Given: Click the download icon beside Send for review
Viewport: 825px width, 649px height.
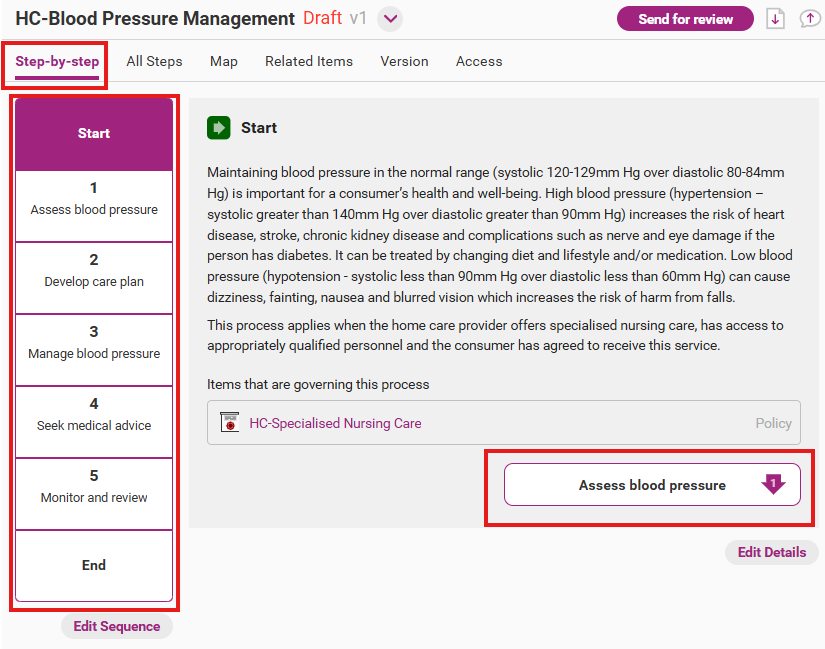Looking at the screenshot, I should pyautogui.click(x=775, y=19).
